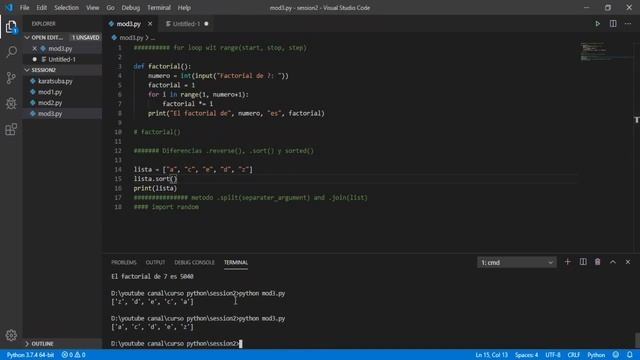640x360 pixels.
Task: Place cursor on lista.sort() line
Action: pos(156,179)
